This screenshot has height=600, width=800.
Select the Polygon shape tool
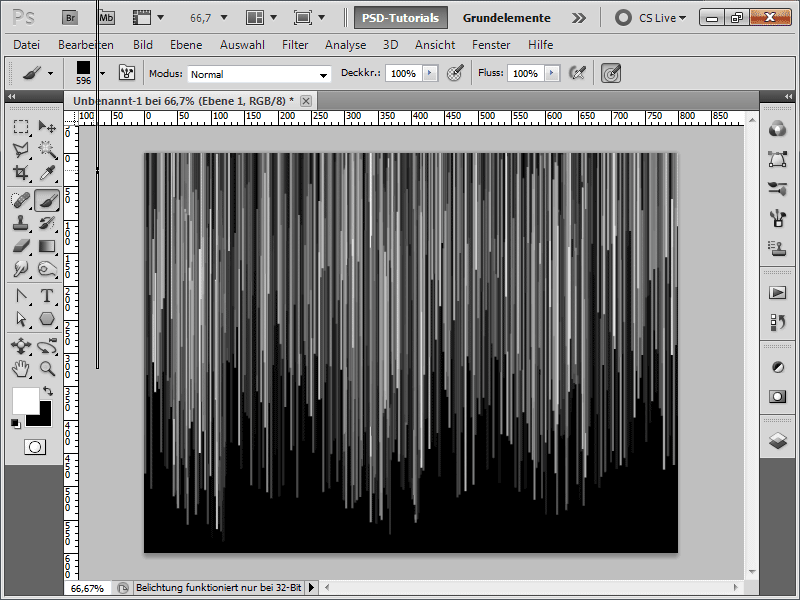point(47,319)
